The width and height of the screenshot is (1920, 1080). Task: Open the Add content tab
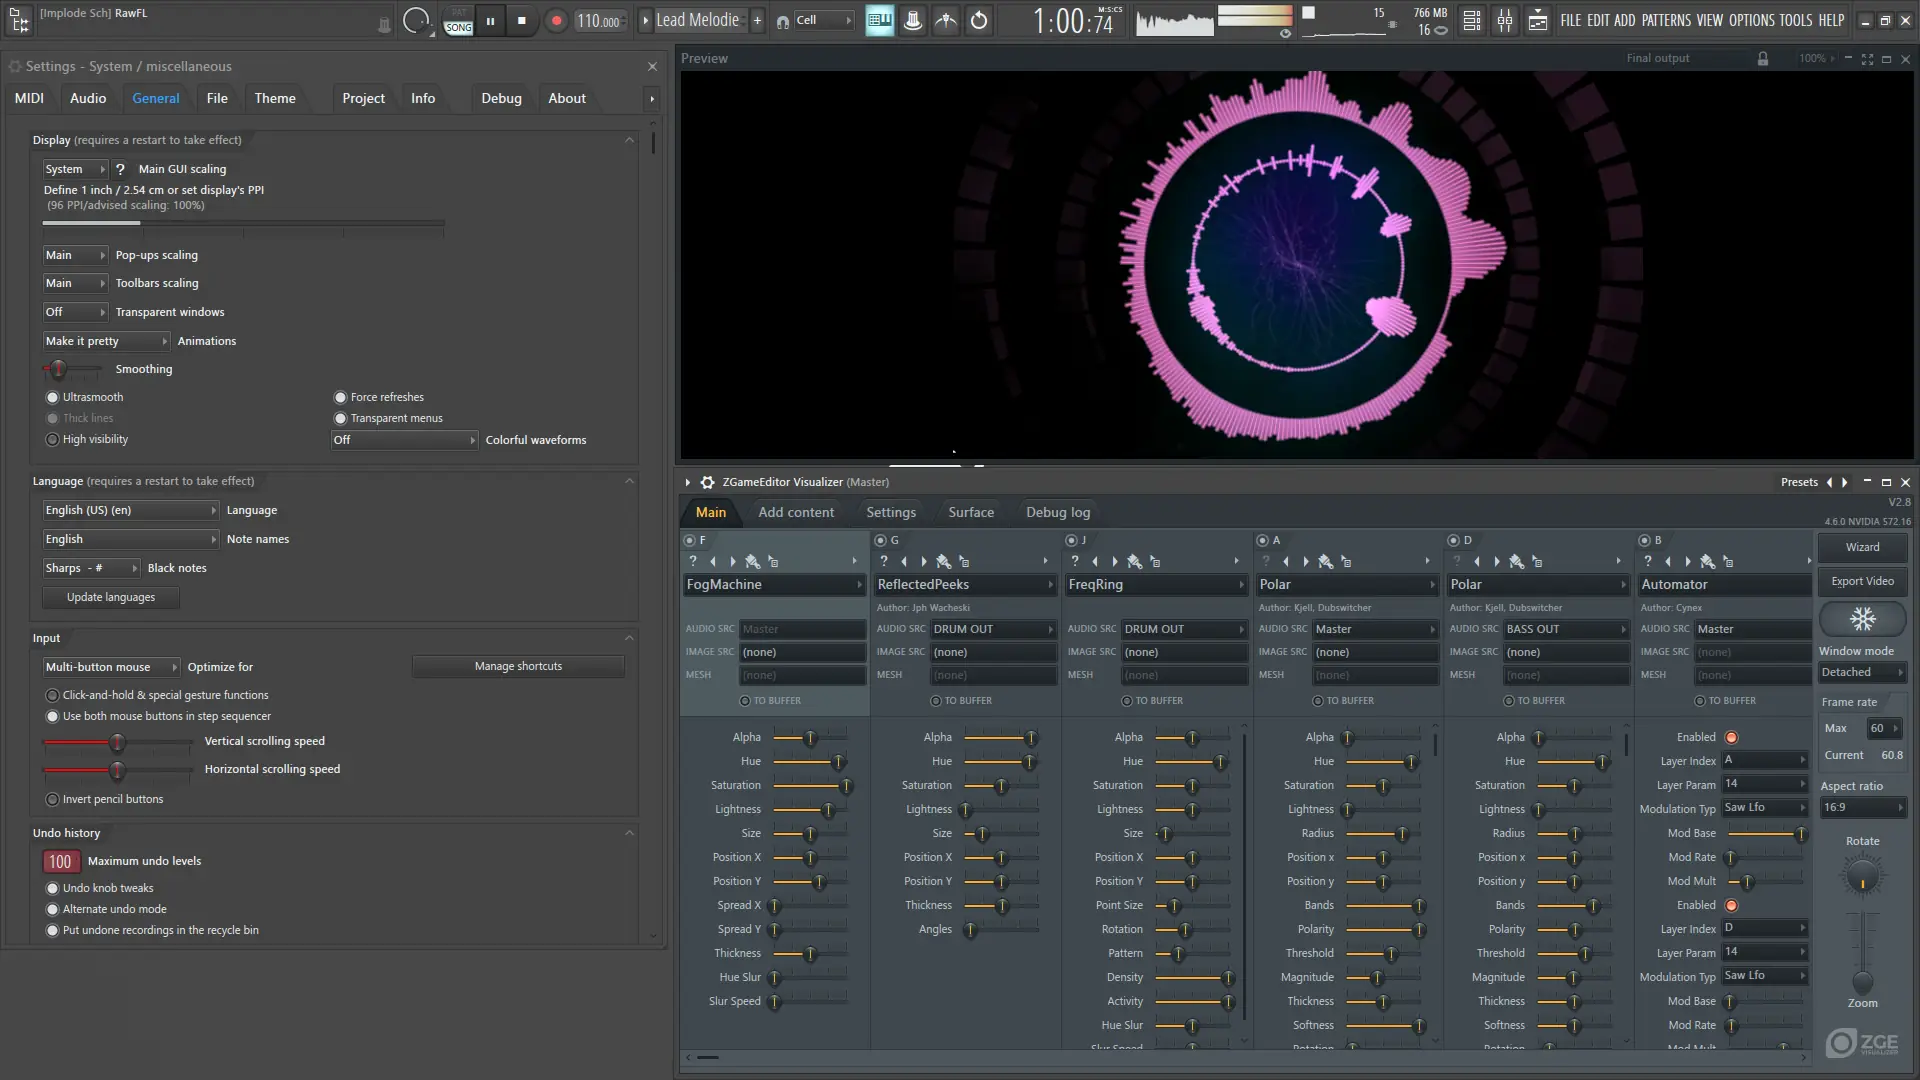[795, 512]
